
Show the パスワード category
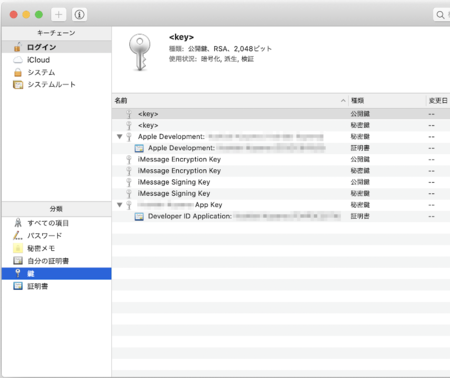[x=56, y=236]
